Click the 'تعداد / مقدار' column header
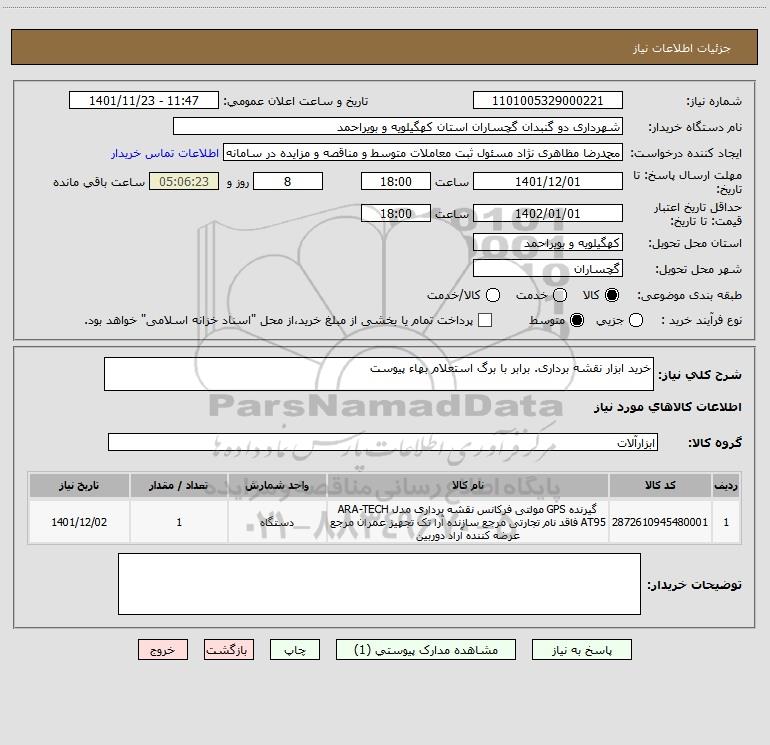Screen dimensions: 770x745 coord(179,485)
